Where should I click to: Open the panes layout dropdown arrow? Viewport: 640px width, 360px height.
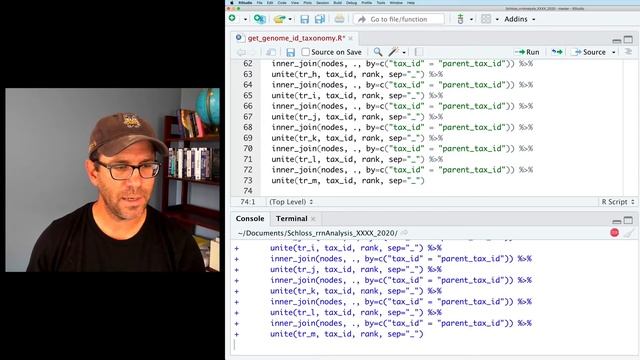(x=497, y=19)
